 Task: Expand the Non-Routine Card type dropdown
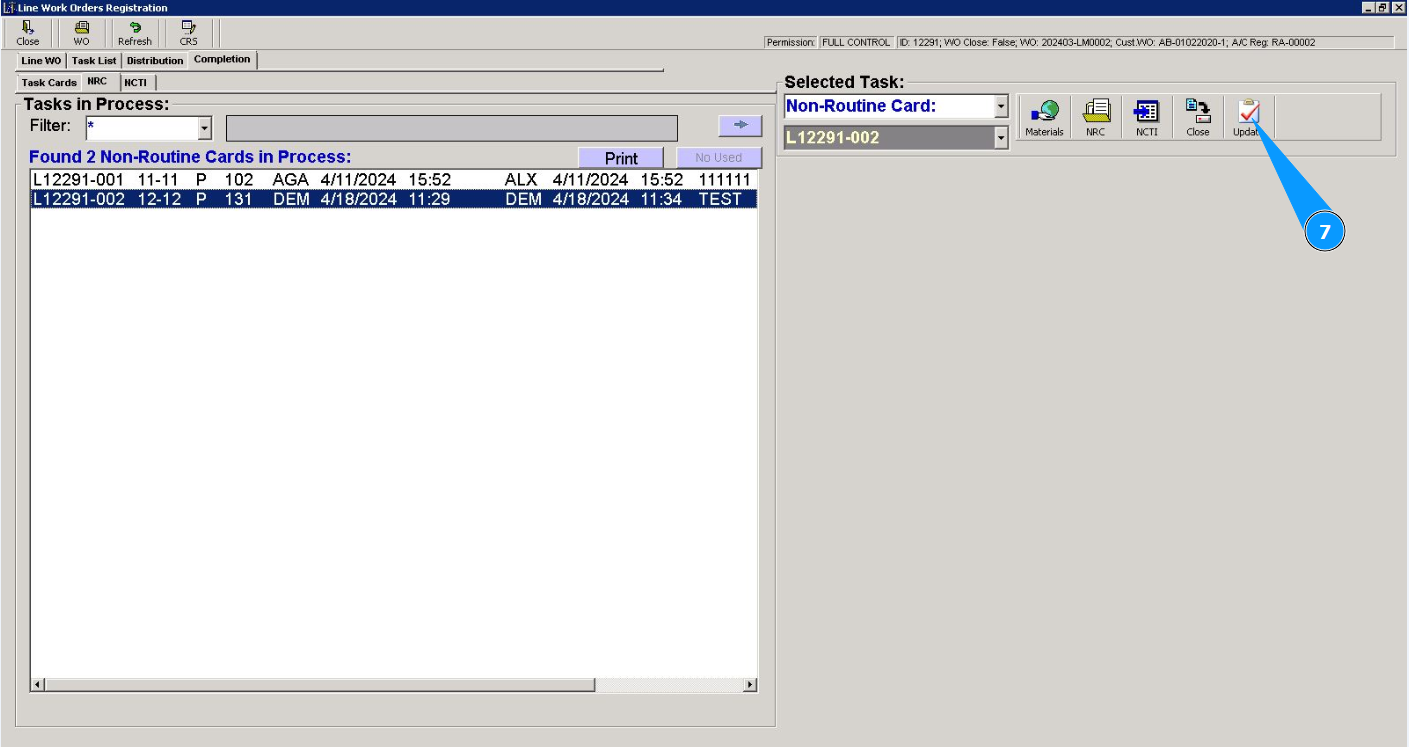coord(1001,106)
